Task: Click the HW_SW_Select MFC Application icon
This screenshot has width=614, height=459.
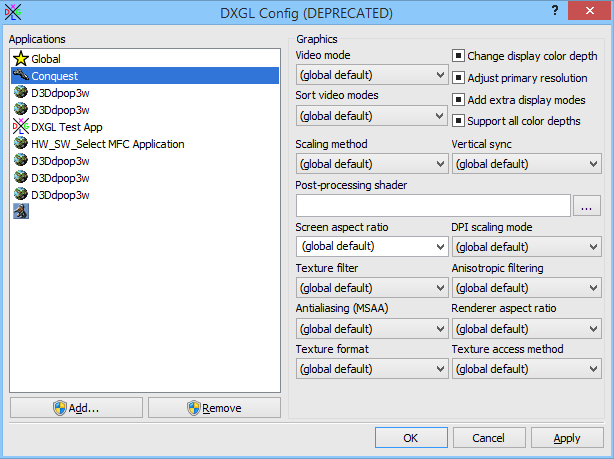Action: pyautogui.click(x=21, y=143)
